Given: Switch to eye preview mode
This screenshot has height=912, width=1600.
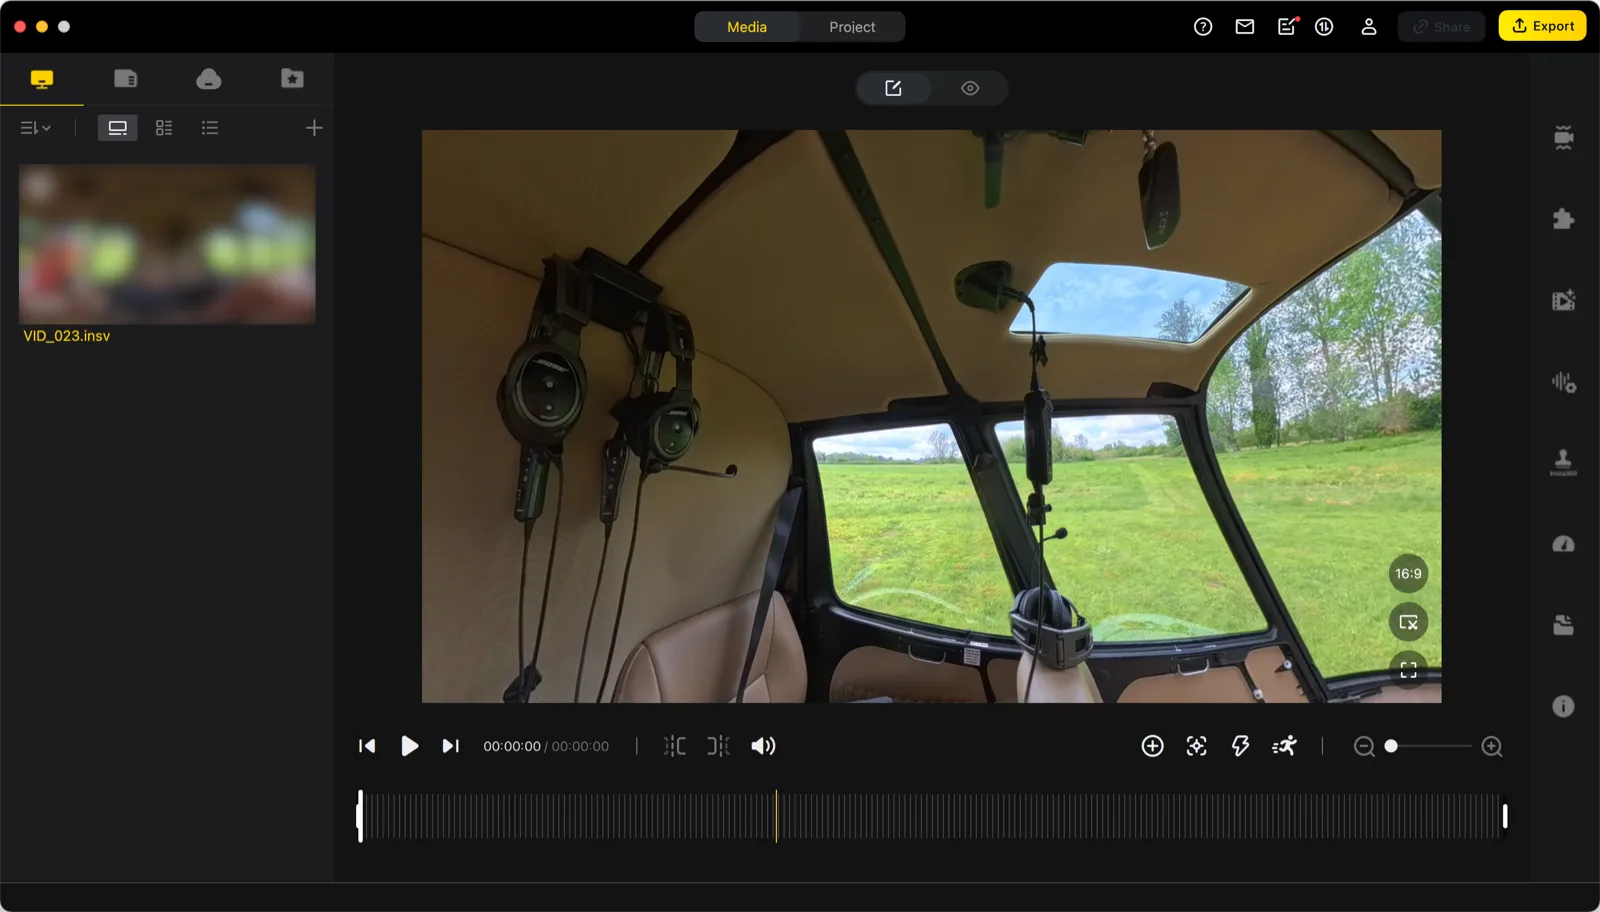Looking at the screenshot, I should pyautogui.click(x=970, y=88).
